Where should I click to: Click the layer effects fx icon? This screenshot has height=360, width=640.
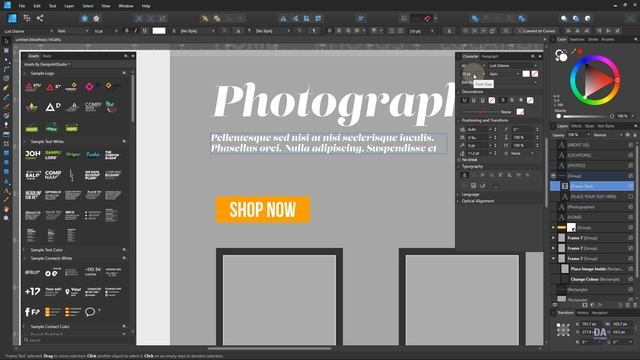tap(600, 305)
